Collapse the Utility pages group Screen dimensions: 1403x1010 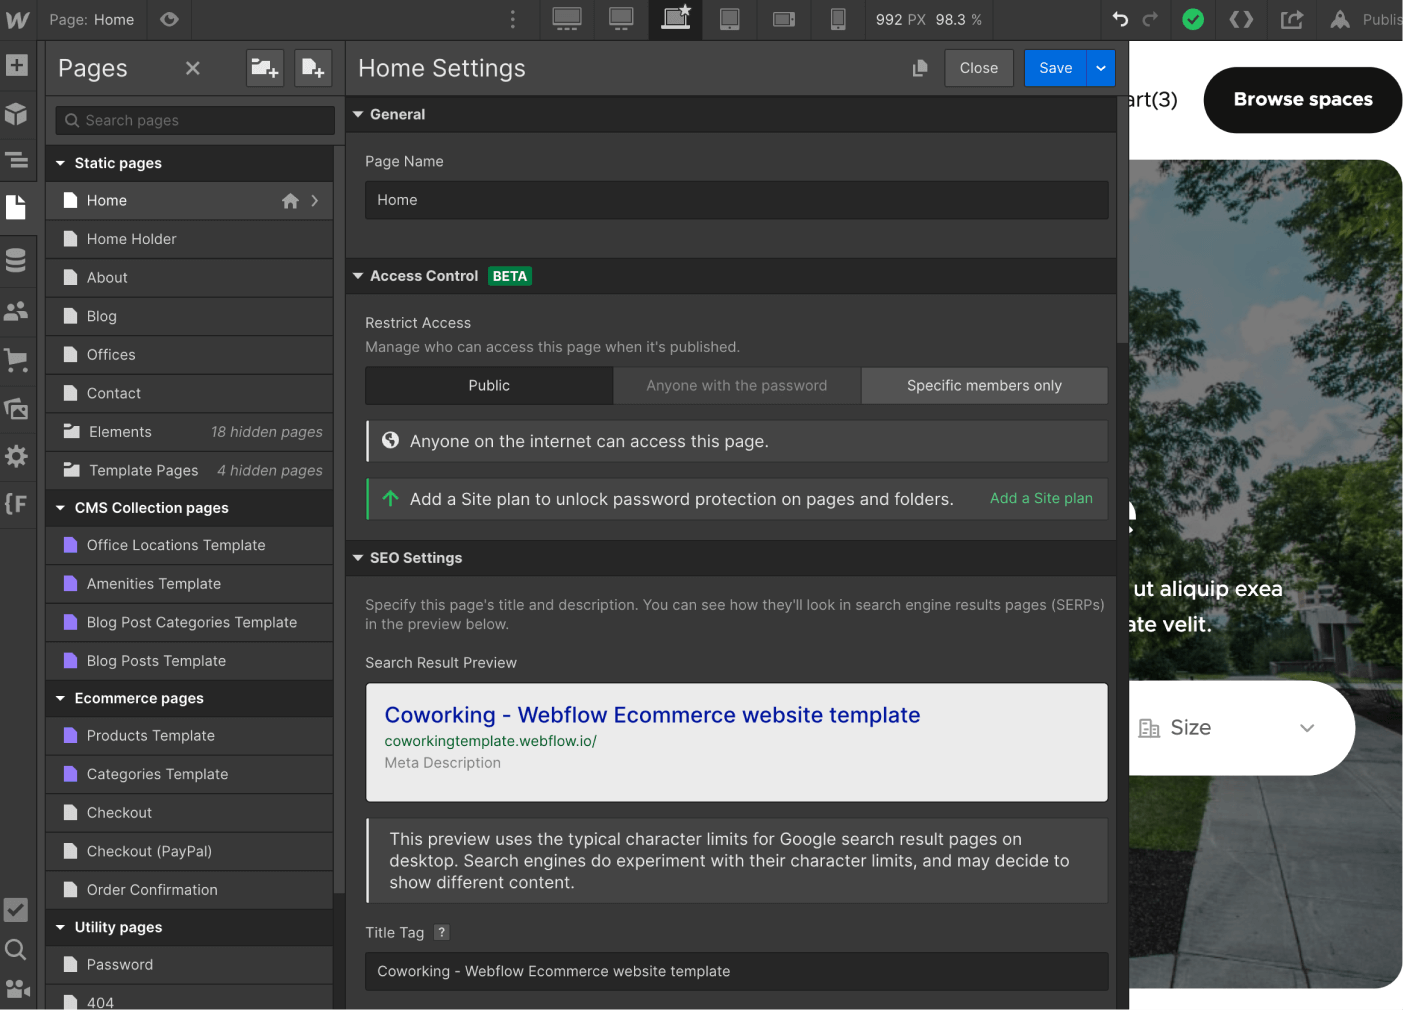[x=61, y=927]
